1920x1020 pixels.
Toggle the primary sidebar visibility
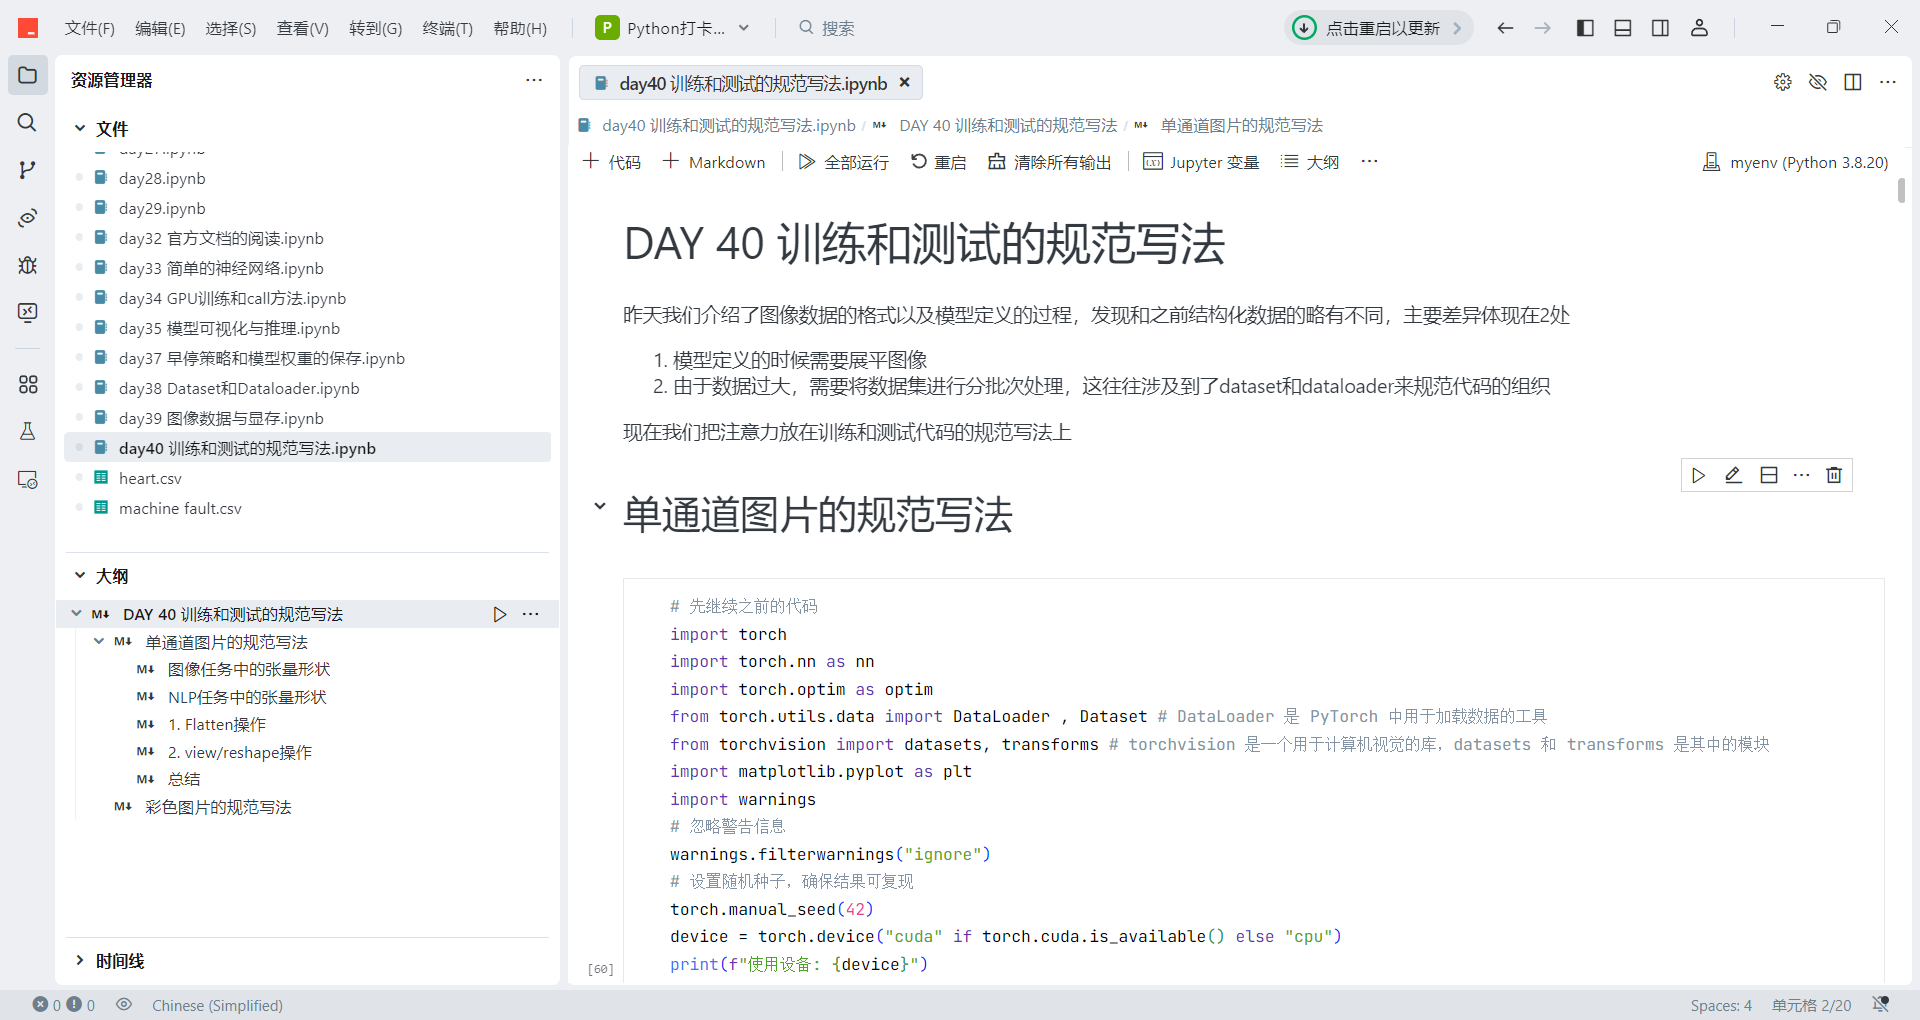point(1583,27)
